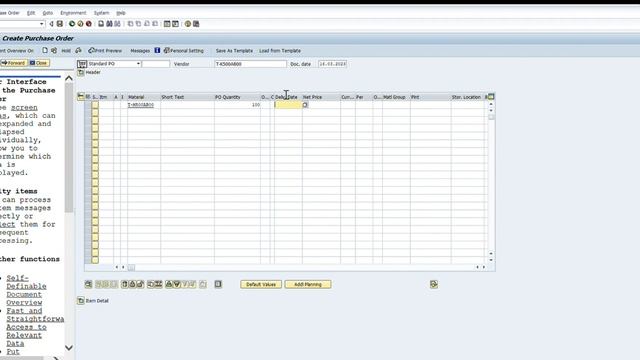Image resolution: width=640 pixels, height=360 pixels.
Task: Click the Add Planning button
Action: 308,284
